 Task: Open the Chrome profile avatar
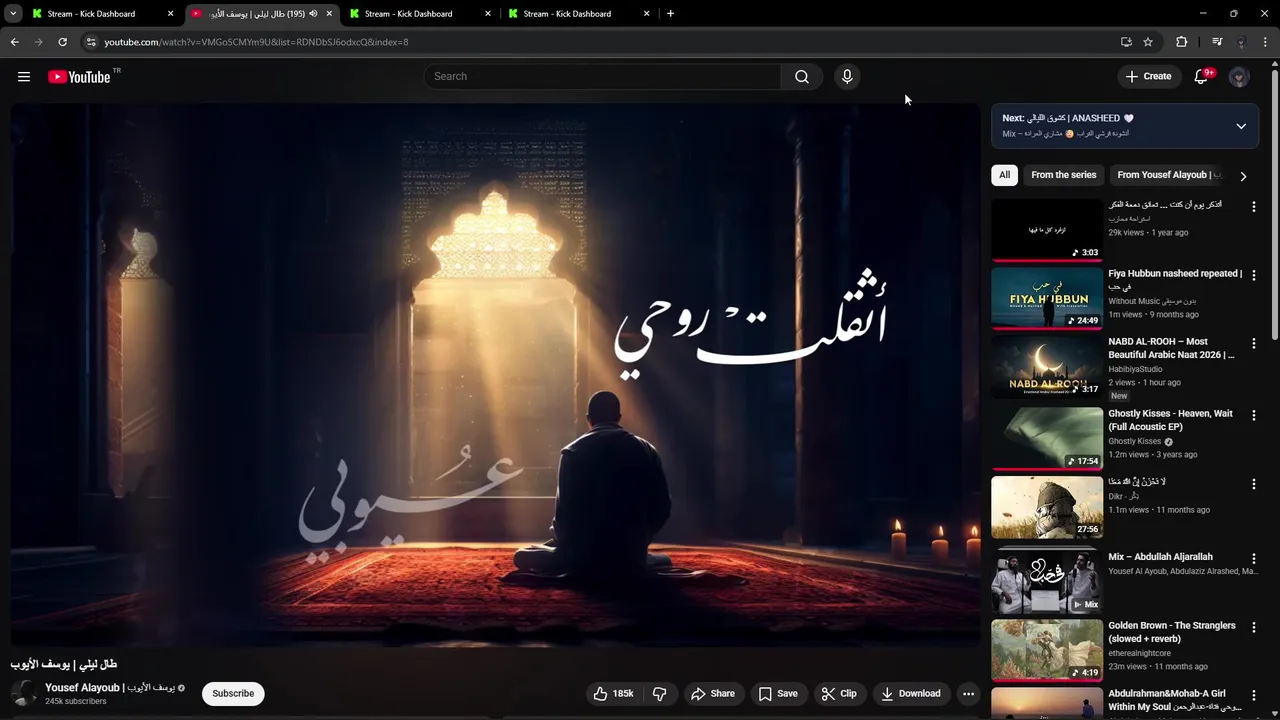pyautogui.click(x=1241, y=42)
